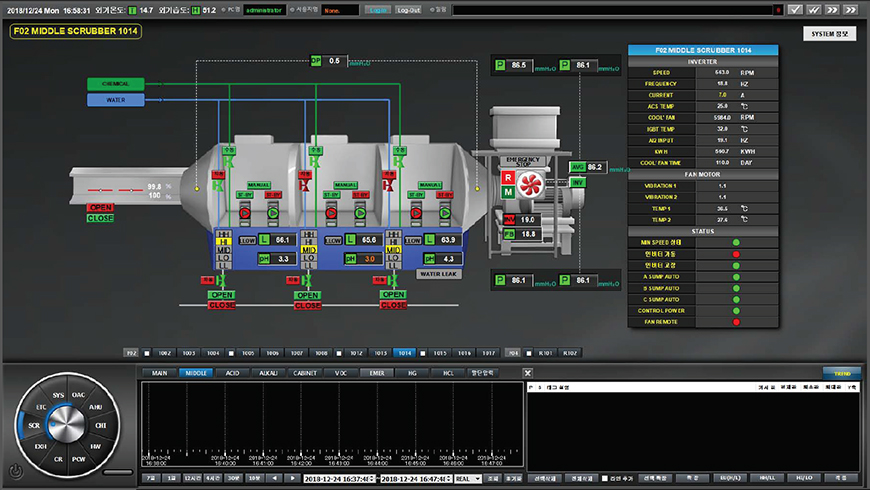870x490 pixels.
Task: Click the power icon beside the dial
Action: (16, 471)
